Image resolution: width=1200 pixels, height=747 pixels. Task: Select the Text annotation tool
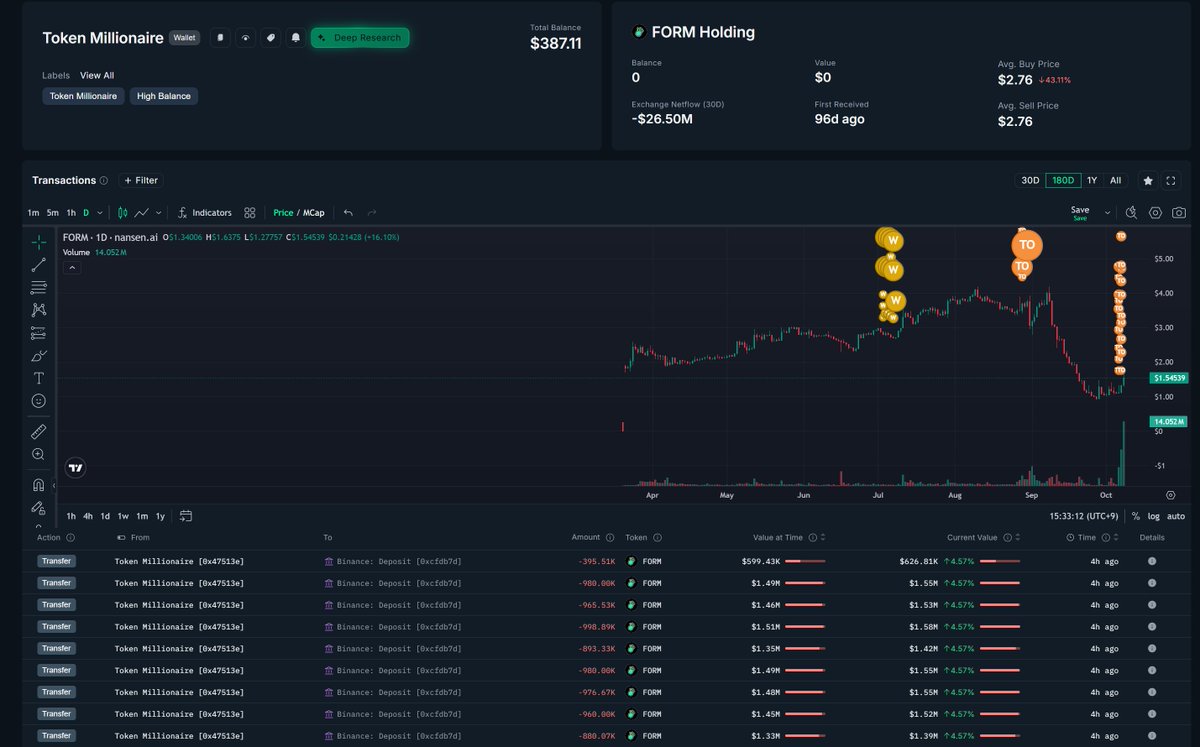[x=38, y=378]
